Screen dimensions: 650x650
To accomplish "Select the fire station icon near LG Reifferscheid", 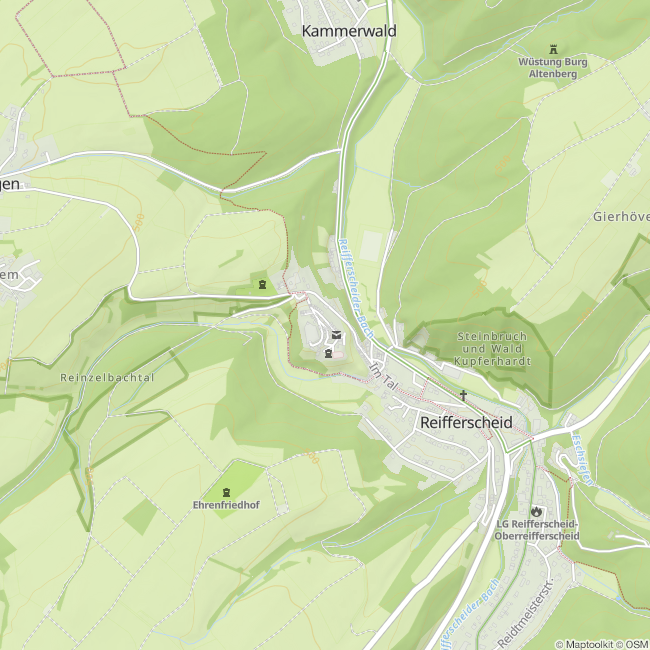I will pos(537,511).
